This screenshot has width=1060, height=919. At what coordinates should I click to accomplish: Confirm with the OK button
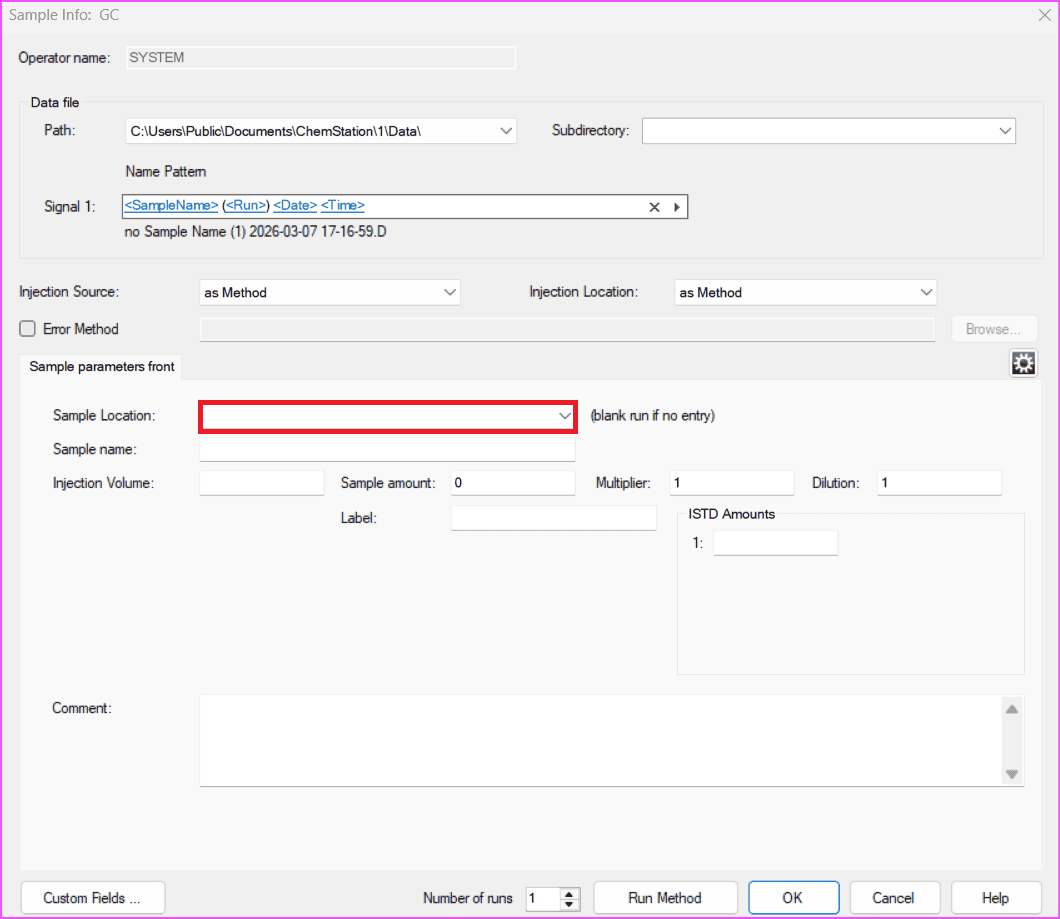point(794,897)
